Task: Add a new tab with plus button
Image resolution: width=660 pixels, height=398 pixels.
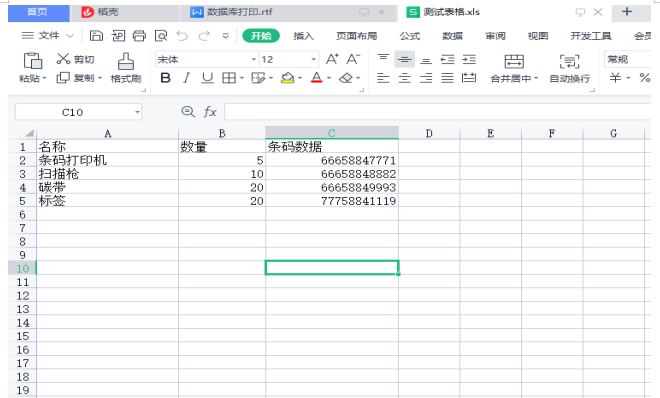Action: tap(627, 12)
